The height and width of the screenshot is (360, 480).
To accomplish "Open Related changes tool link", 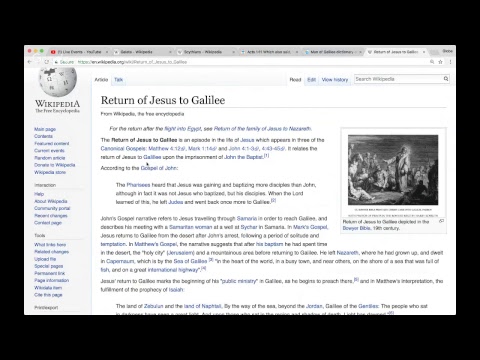I will [x=51, y=252].
